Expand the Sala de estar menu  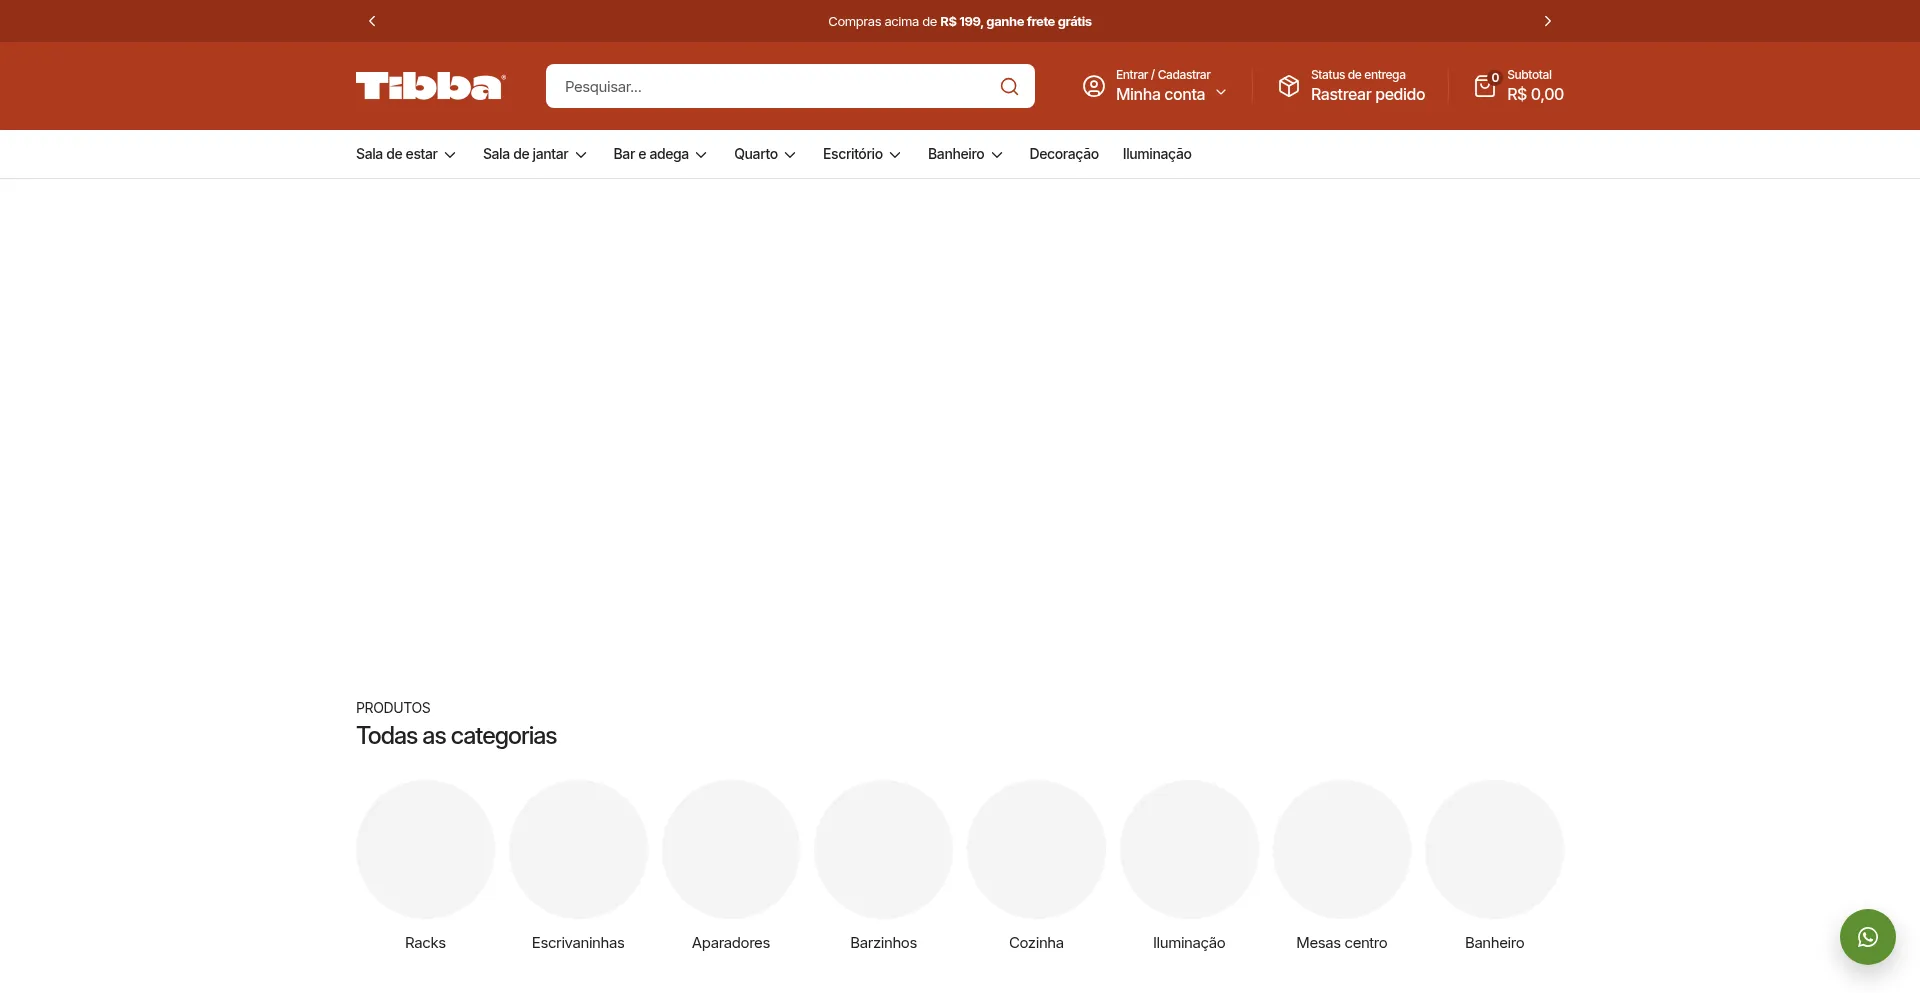coord(406,154)
